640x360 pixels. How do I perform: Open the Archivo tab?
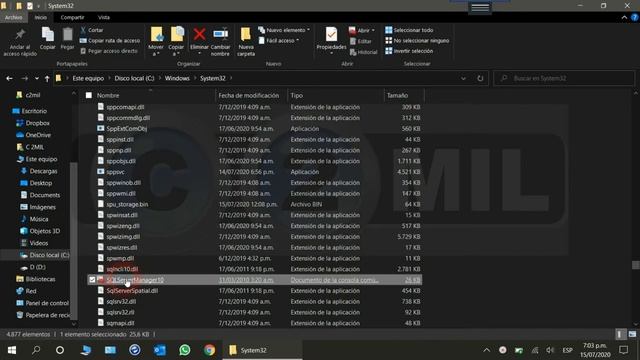pos(13,18)
